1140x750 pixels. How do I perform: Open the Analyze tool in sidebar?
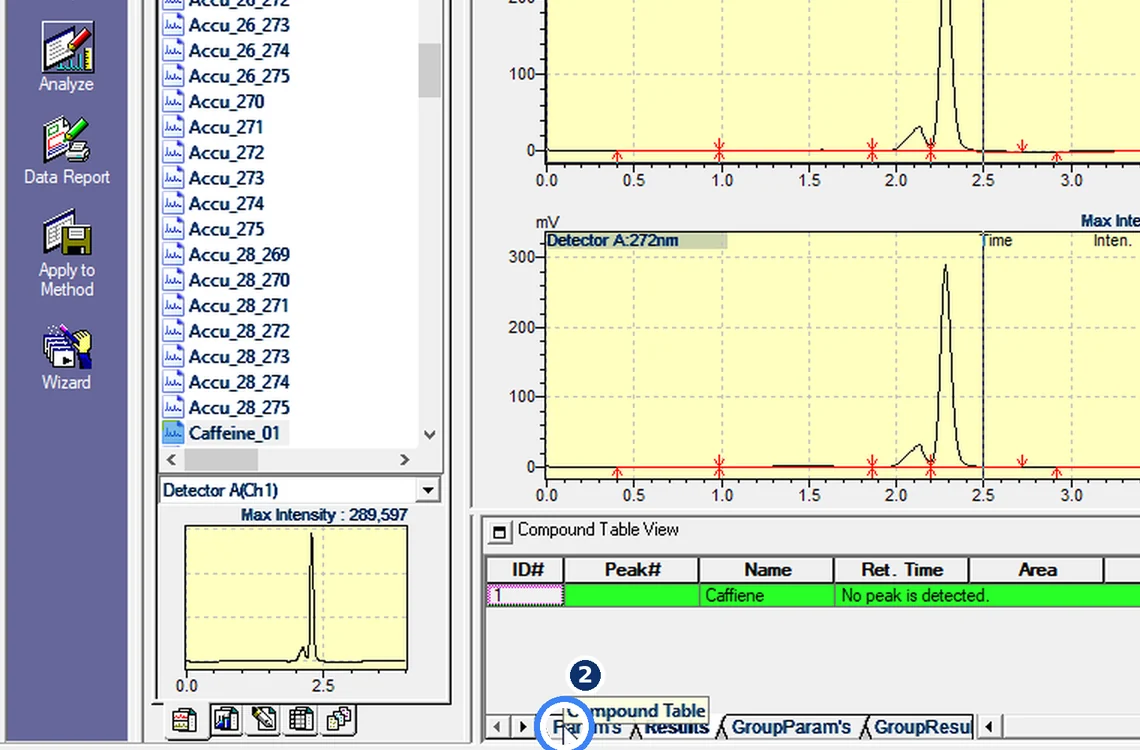click(67, 57)
